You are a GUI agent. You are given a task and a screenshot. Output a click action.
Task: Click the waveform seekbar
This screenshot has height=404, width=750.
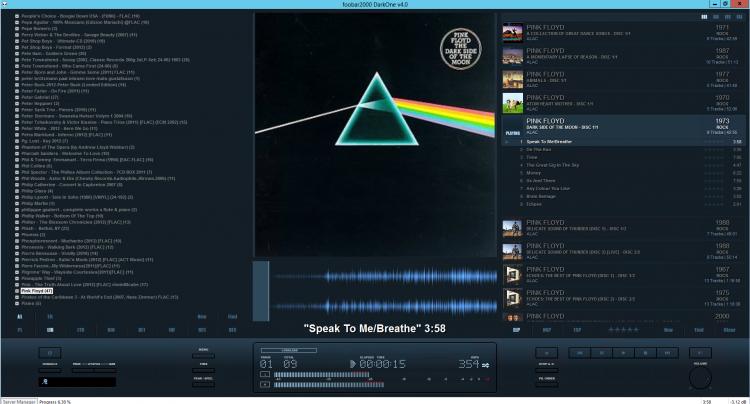pyautogui.click(x=375, y=291)
